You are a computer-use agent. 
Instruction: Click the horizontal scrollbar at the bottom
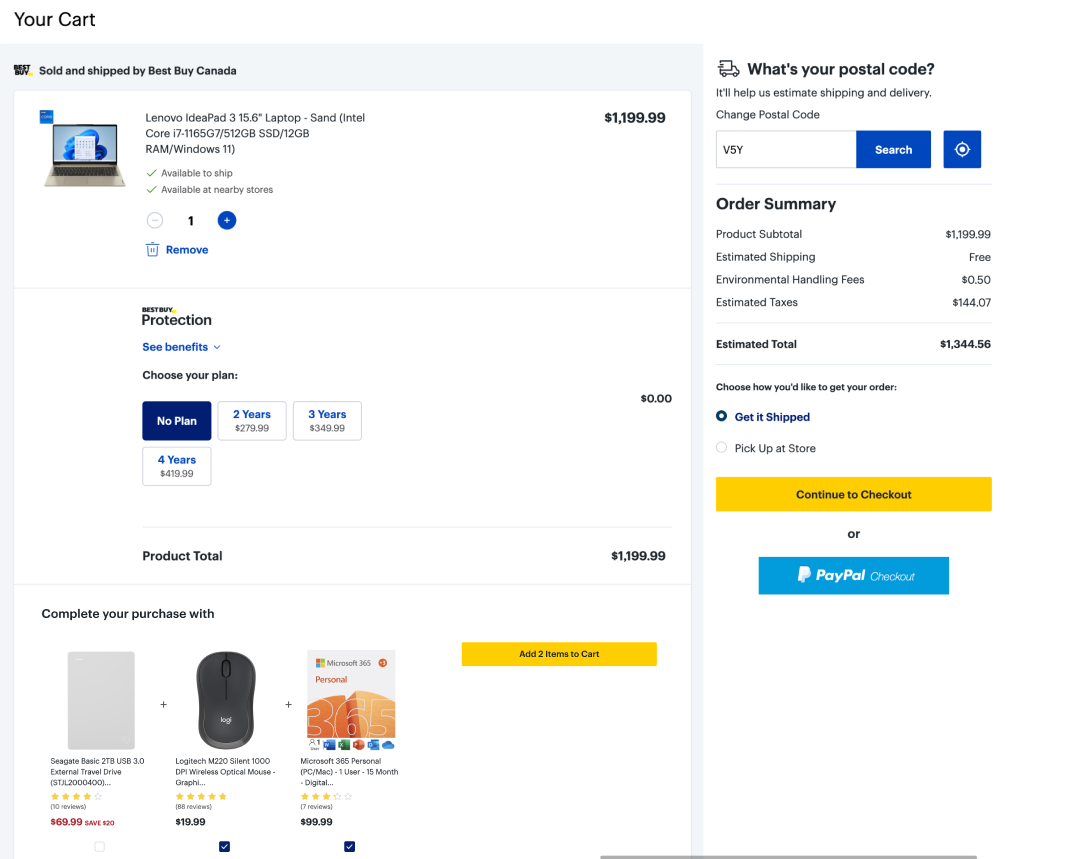tap(788, 856)
